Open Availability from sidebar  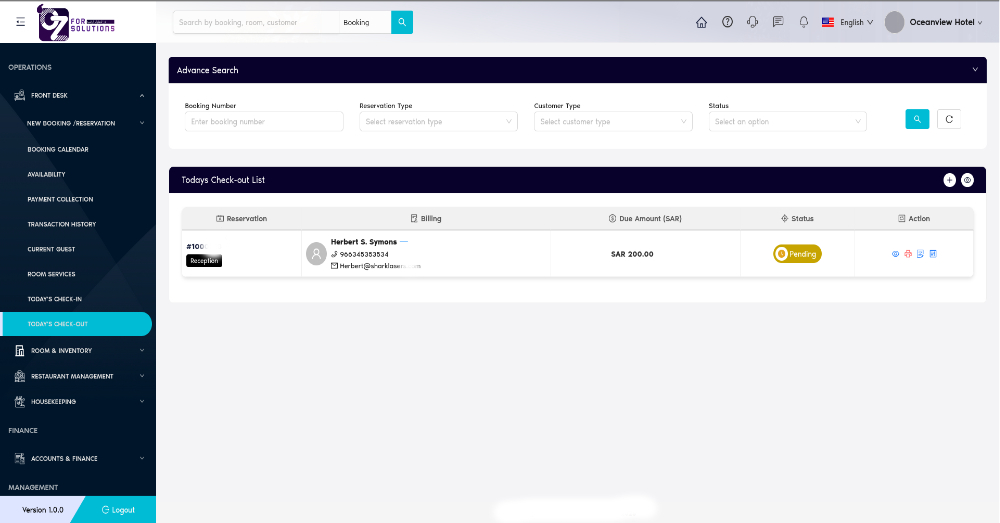47,174
